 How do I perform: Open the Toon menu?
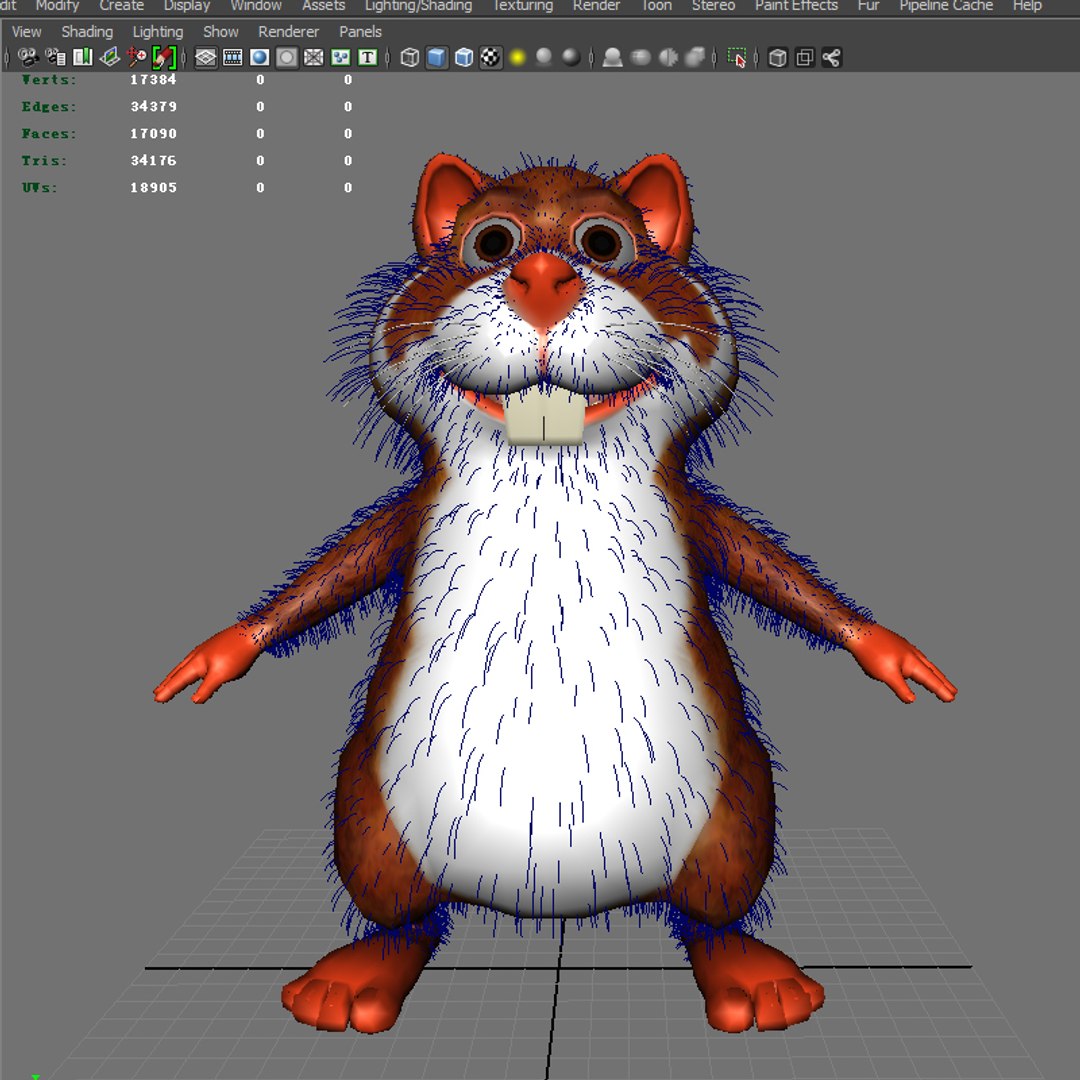pyautogui.click(x=656, y=6)
